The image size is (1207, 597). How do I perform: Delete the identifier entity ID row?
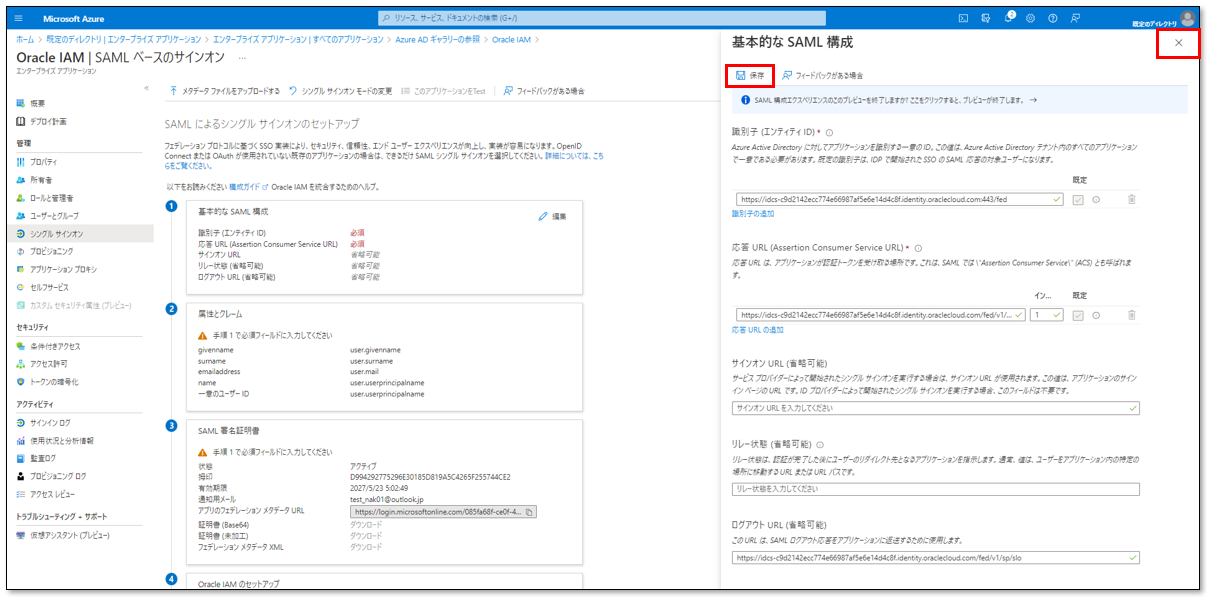[x=1131, y=200]
